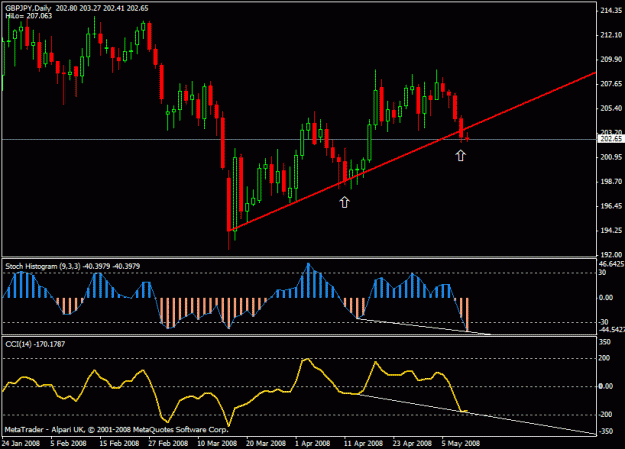
Task: Click the 27 Feb 2008 date label
Action: (x=168, y=443)
